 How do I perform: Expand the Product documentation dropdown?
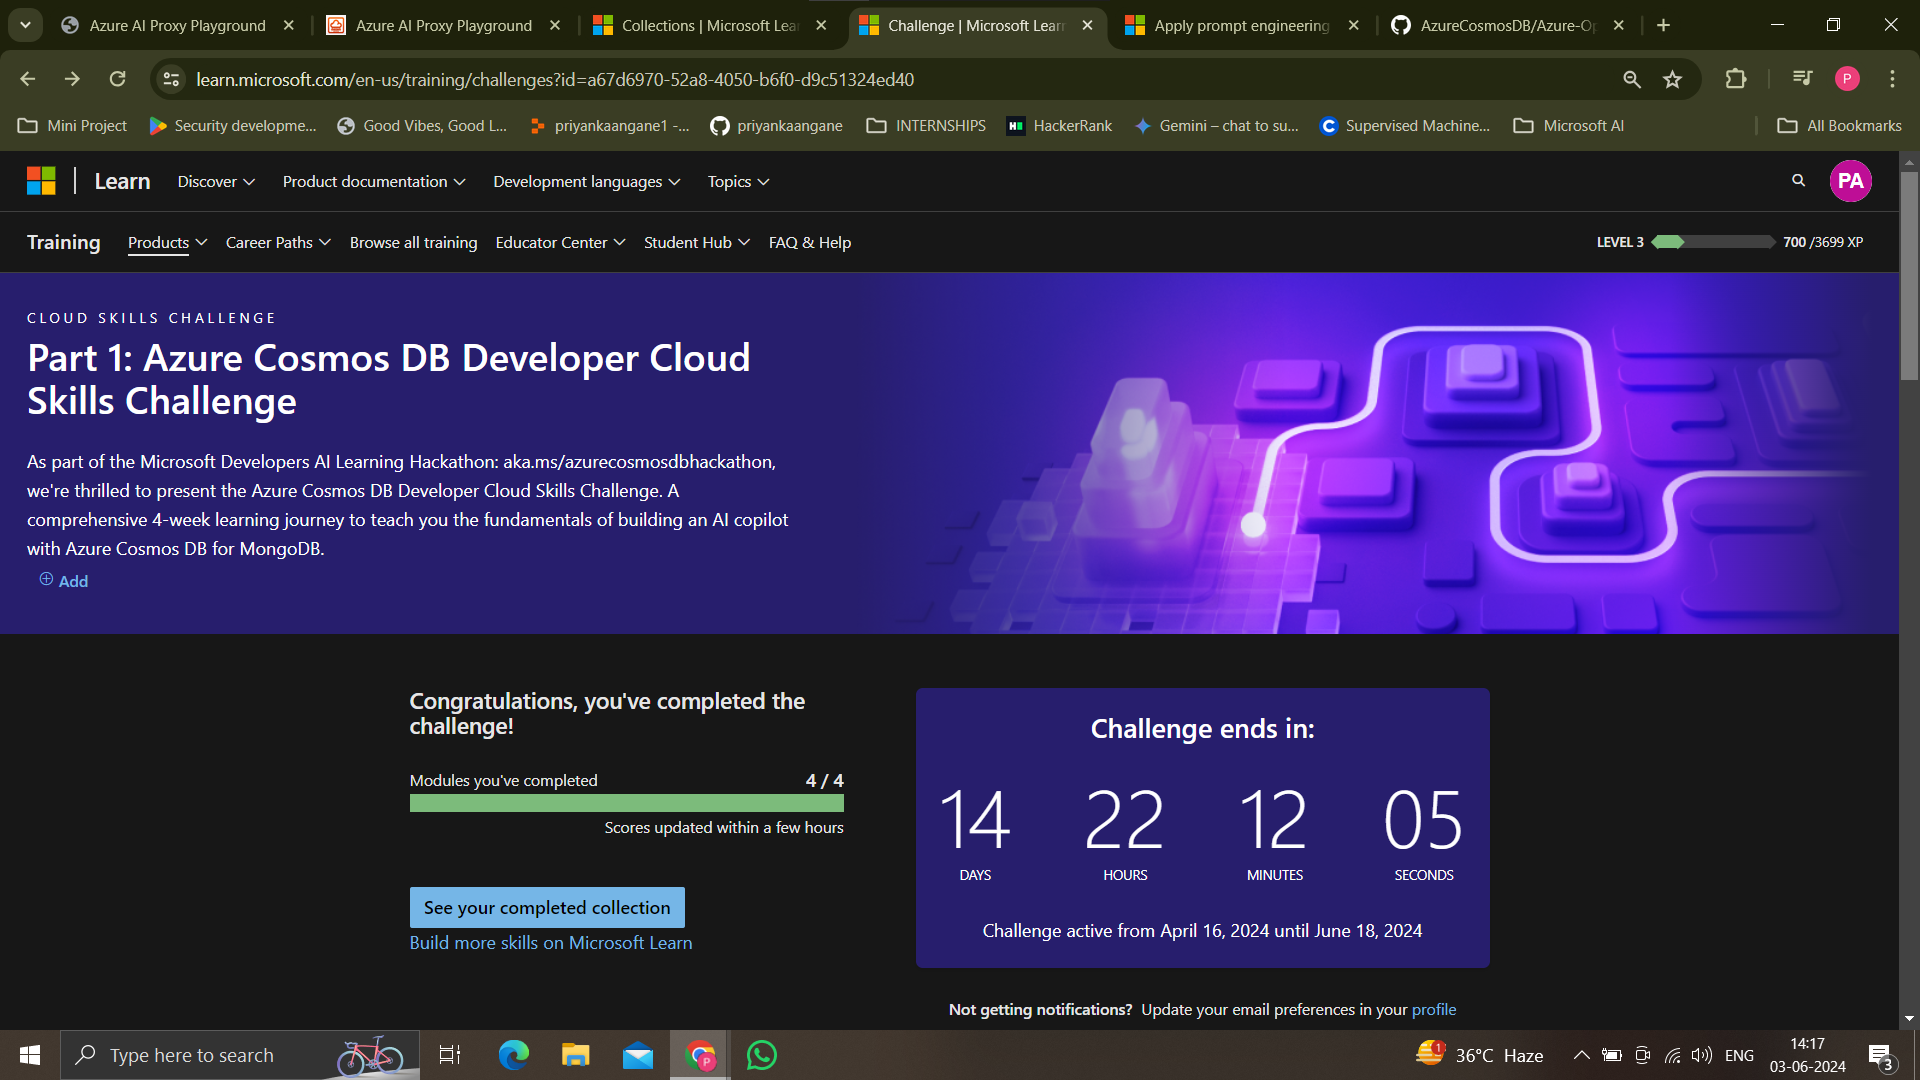coord(373,181)
